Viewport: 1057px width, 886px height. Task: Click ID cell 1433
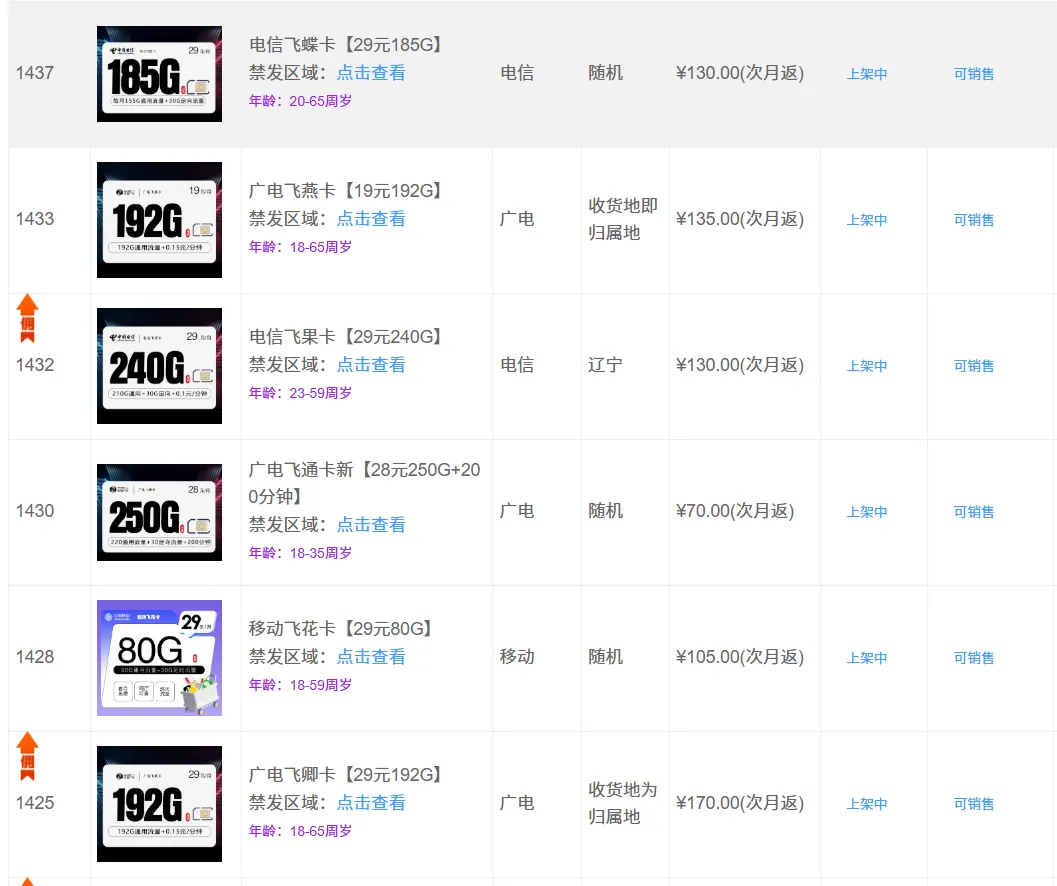tap(35, 218)
